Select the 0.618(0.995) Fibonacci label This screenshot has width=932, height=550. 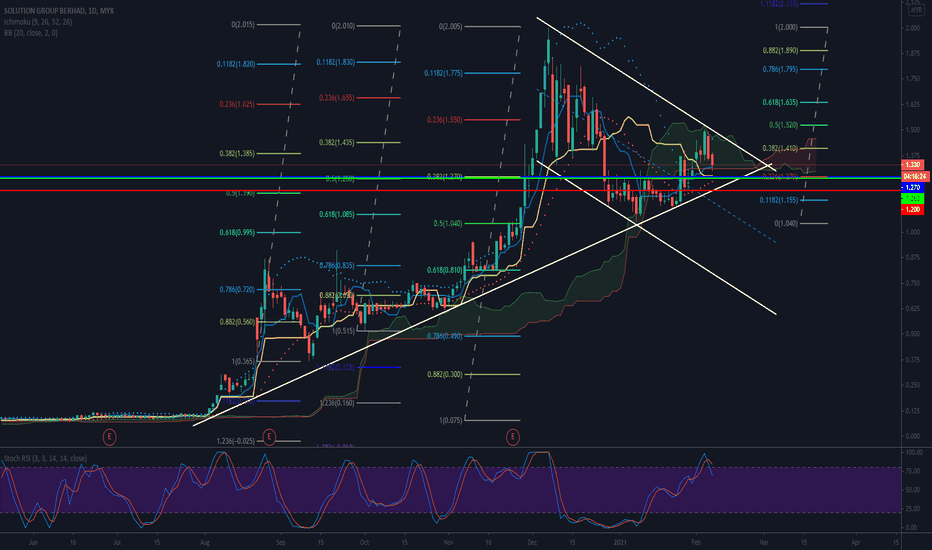pyautogui.click(x=237, y=232)
